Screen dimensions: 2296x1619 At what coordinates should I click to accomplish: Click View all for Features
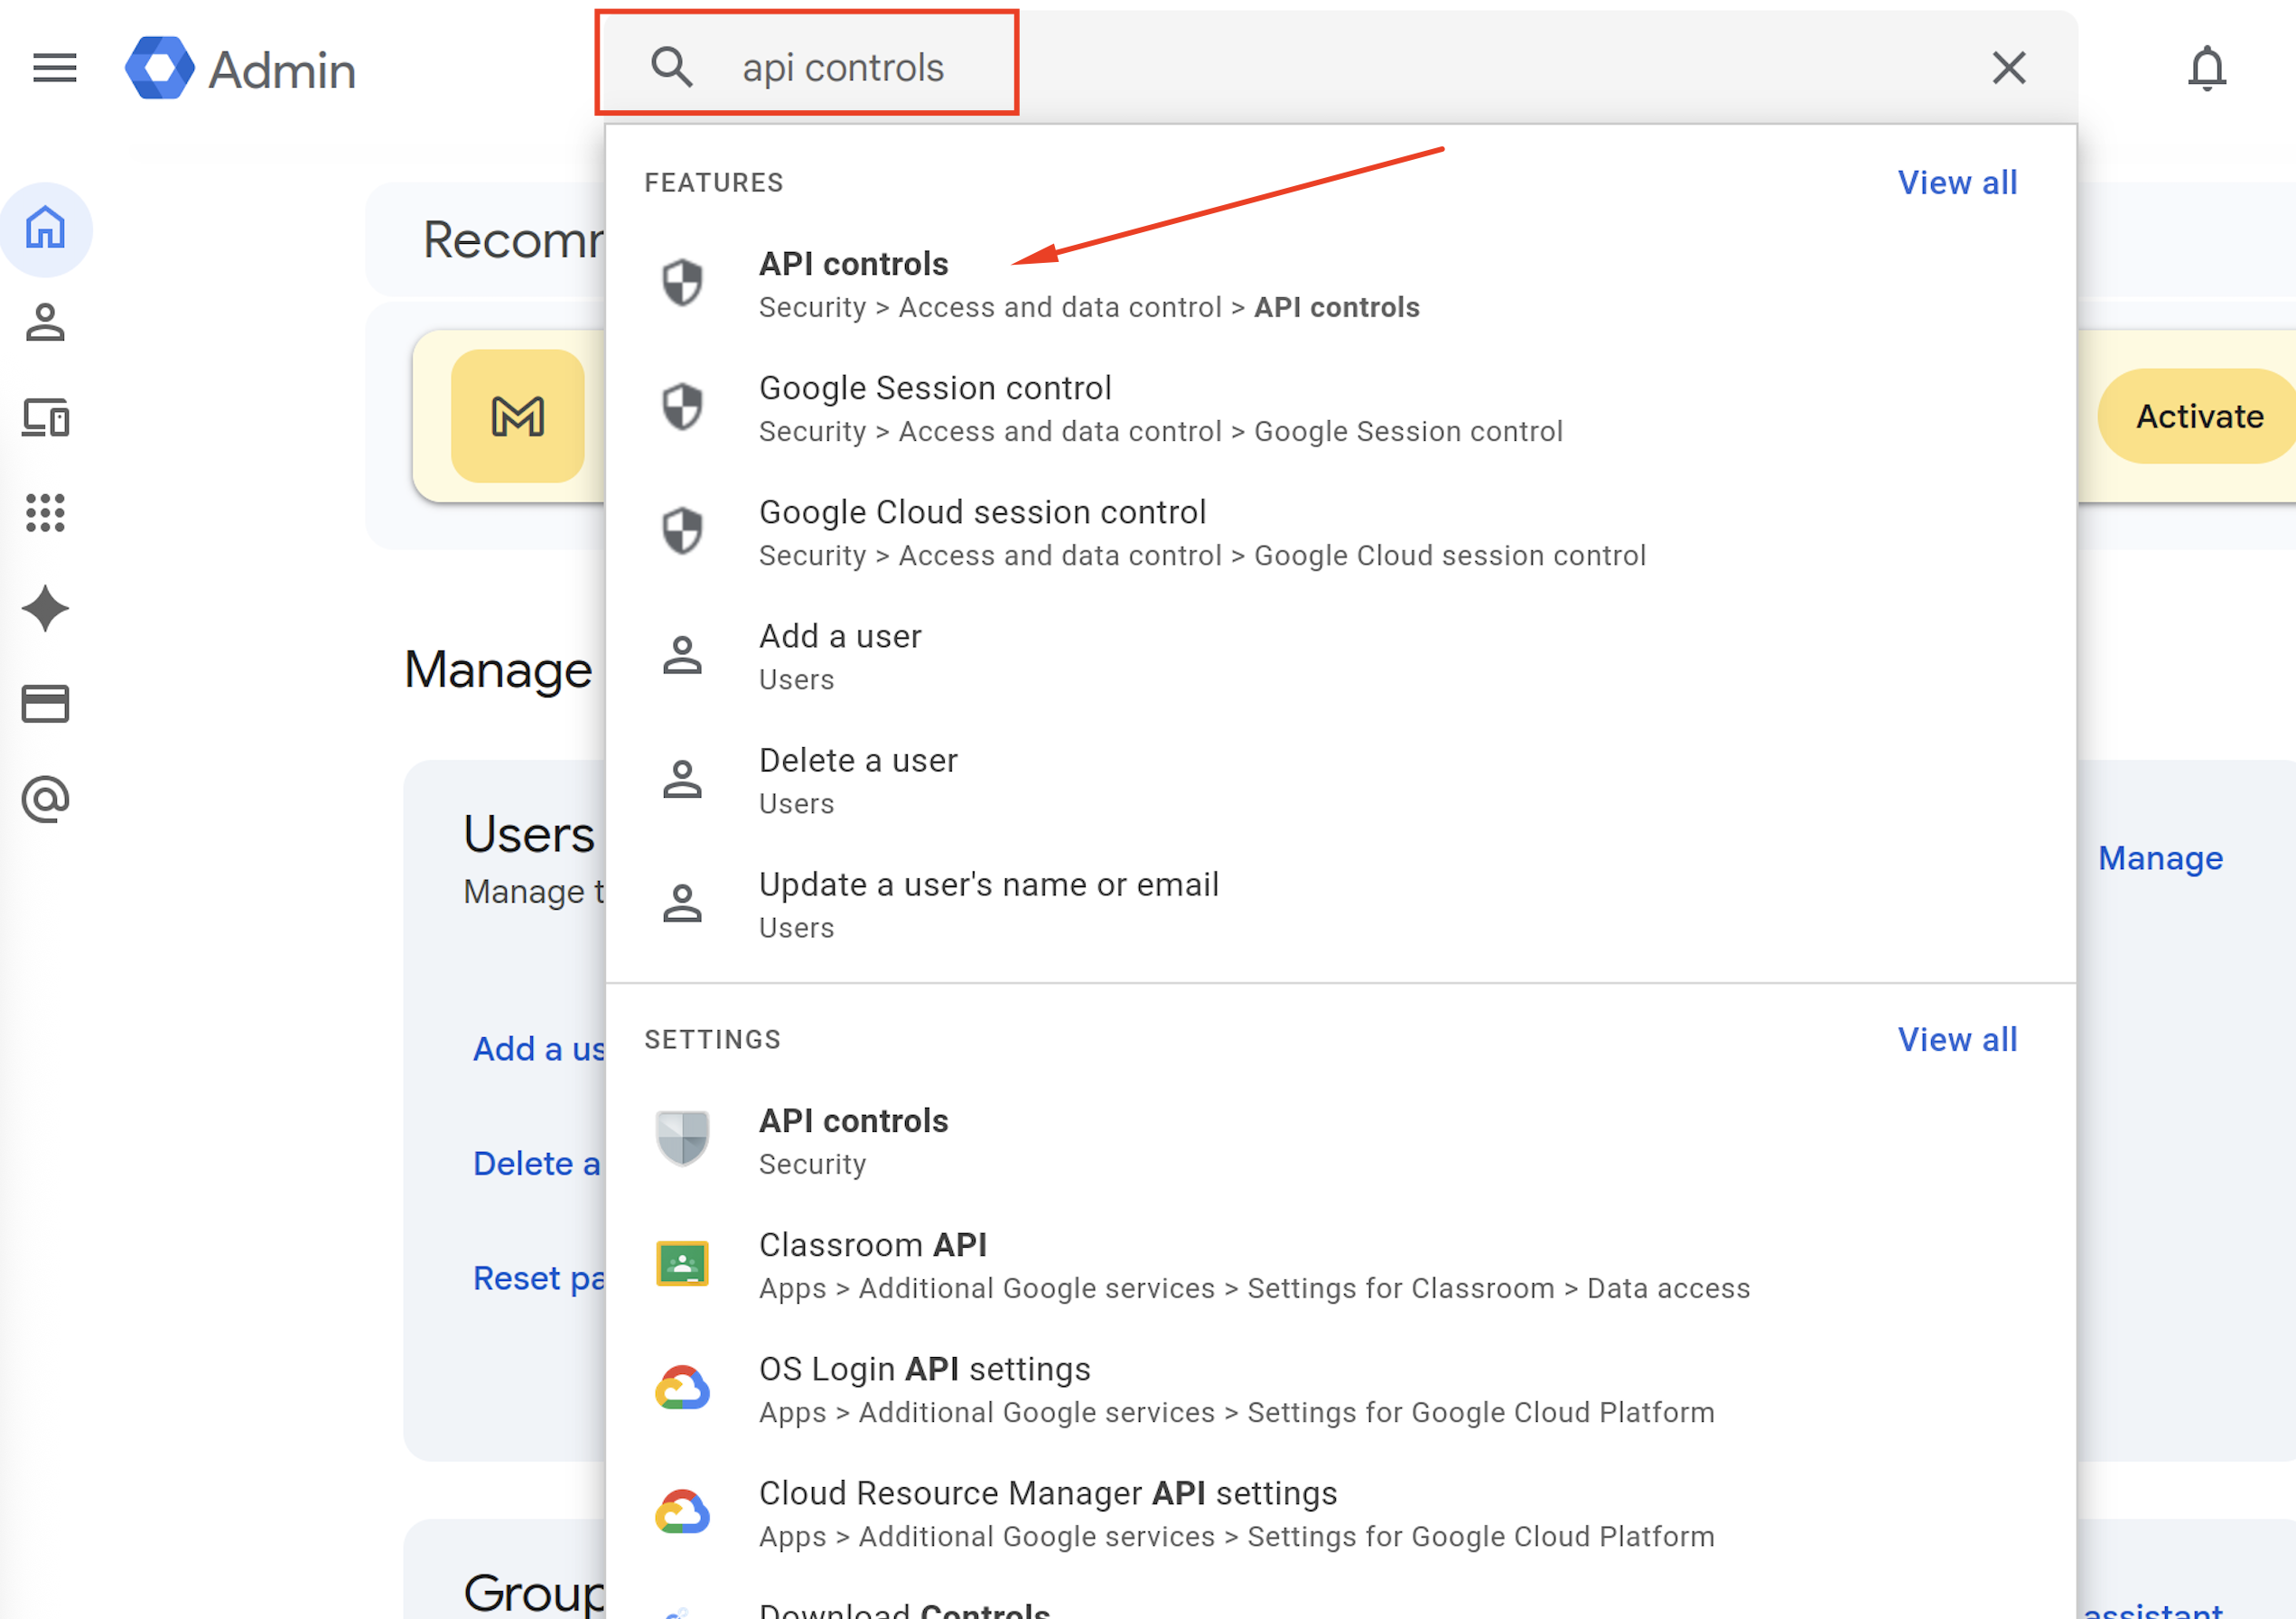coord(1957,182)
